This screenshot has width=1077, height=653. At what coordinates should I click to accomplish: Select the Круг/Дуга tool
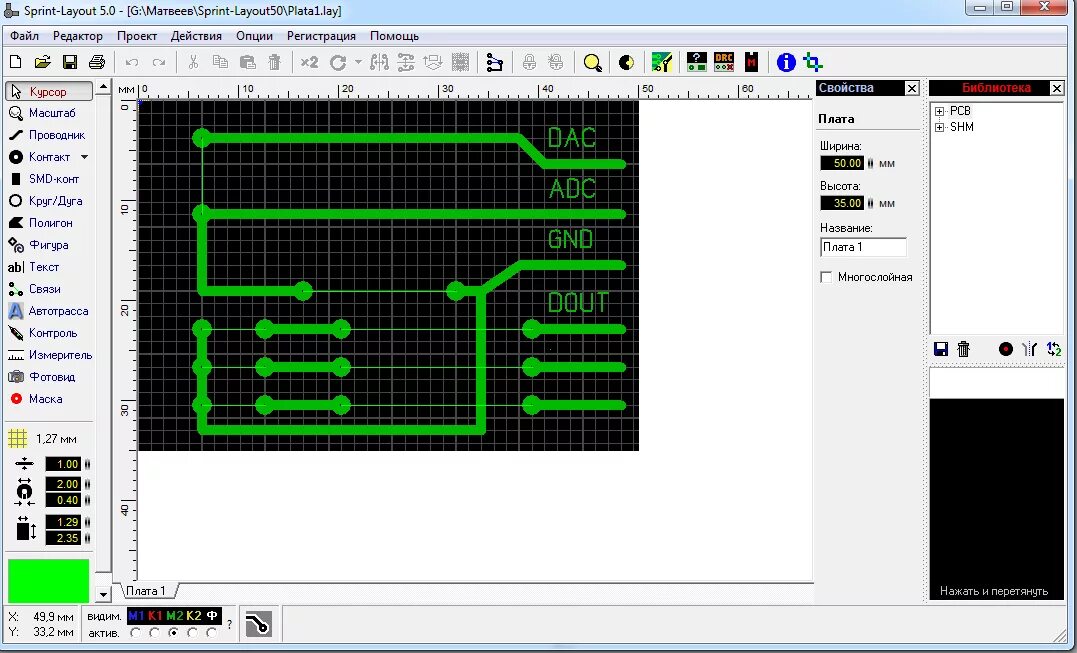[x=49, y=201]
